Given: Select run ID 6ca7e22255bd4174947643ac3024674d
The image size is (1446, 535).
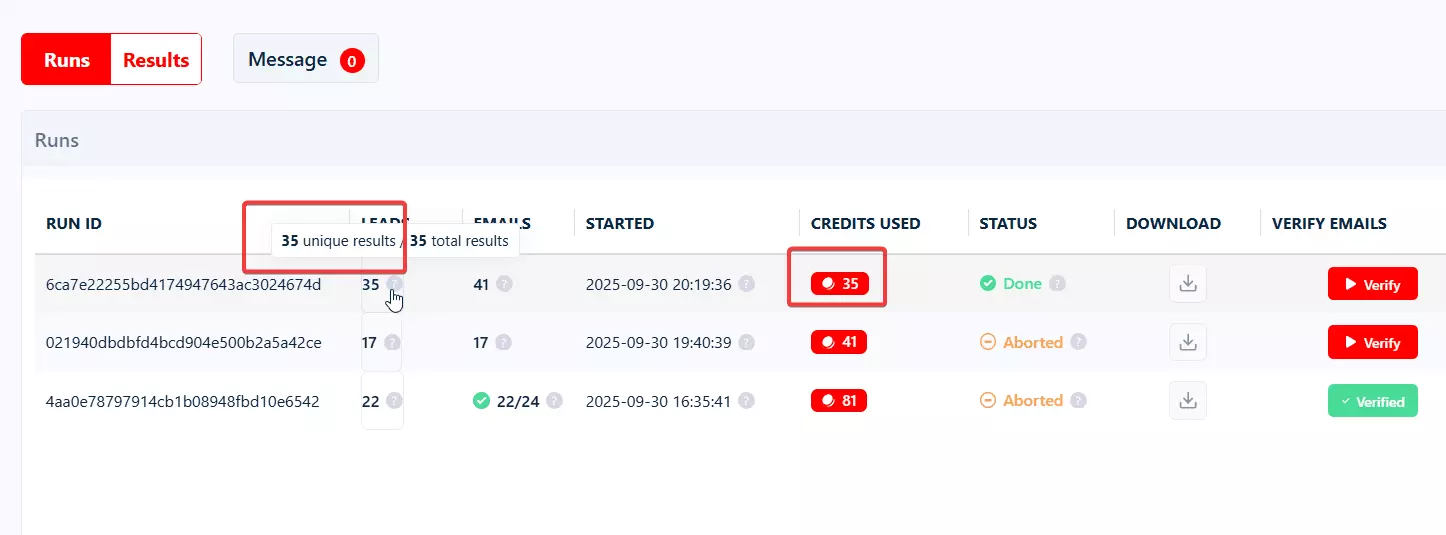Looking at the screenshot, I should [x=184, y=284].
